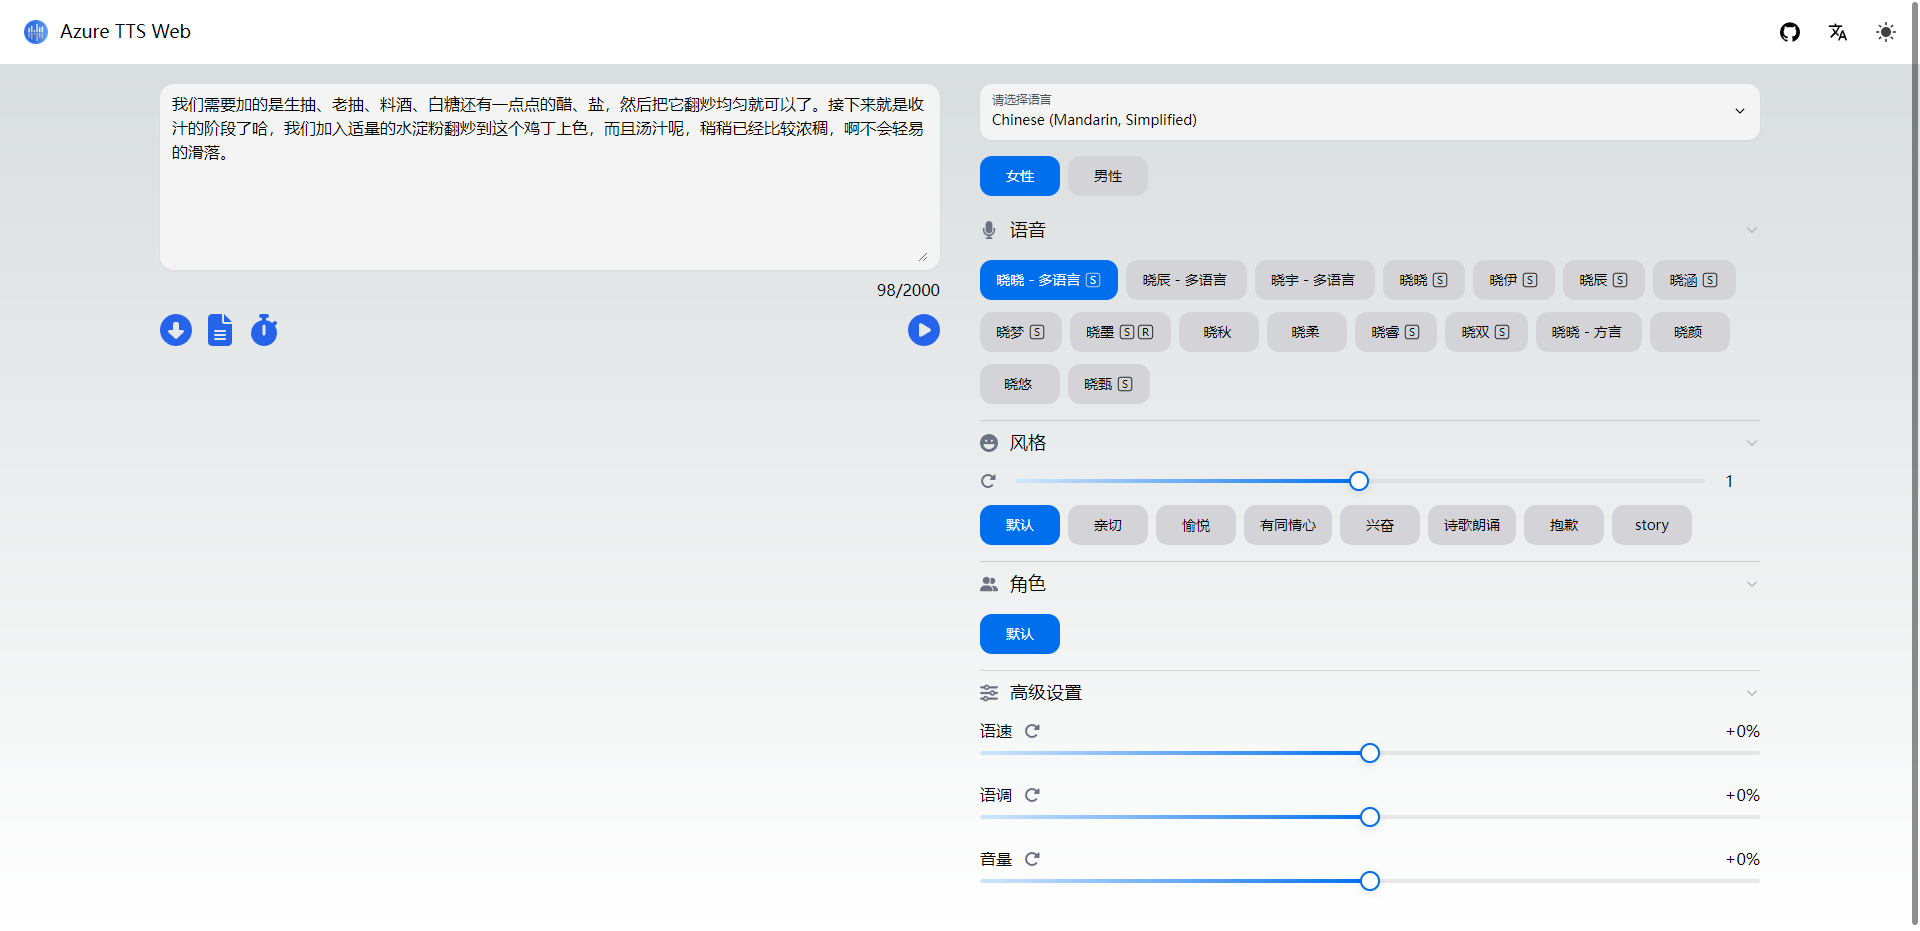
Task: Toggle light/dark theme with the sun icon
Action: (x=1886, y=32)
